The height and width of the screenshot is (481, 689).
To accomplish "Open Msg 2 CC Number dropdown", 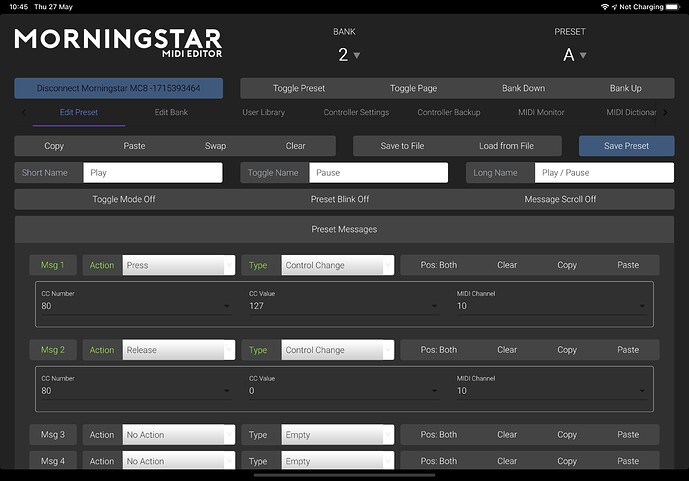I will [136, 391].
